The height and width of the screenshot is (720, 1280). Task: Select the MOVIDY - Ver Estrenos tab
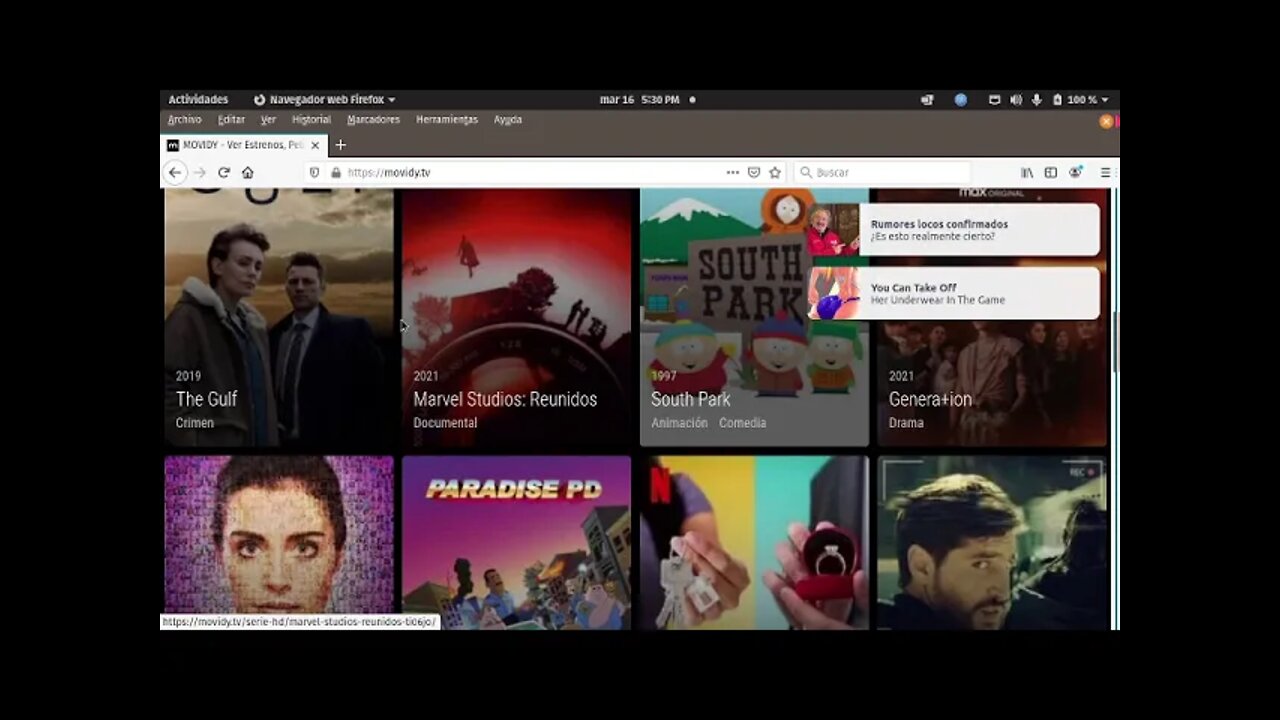243,145
